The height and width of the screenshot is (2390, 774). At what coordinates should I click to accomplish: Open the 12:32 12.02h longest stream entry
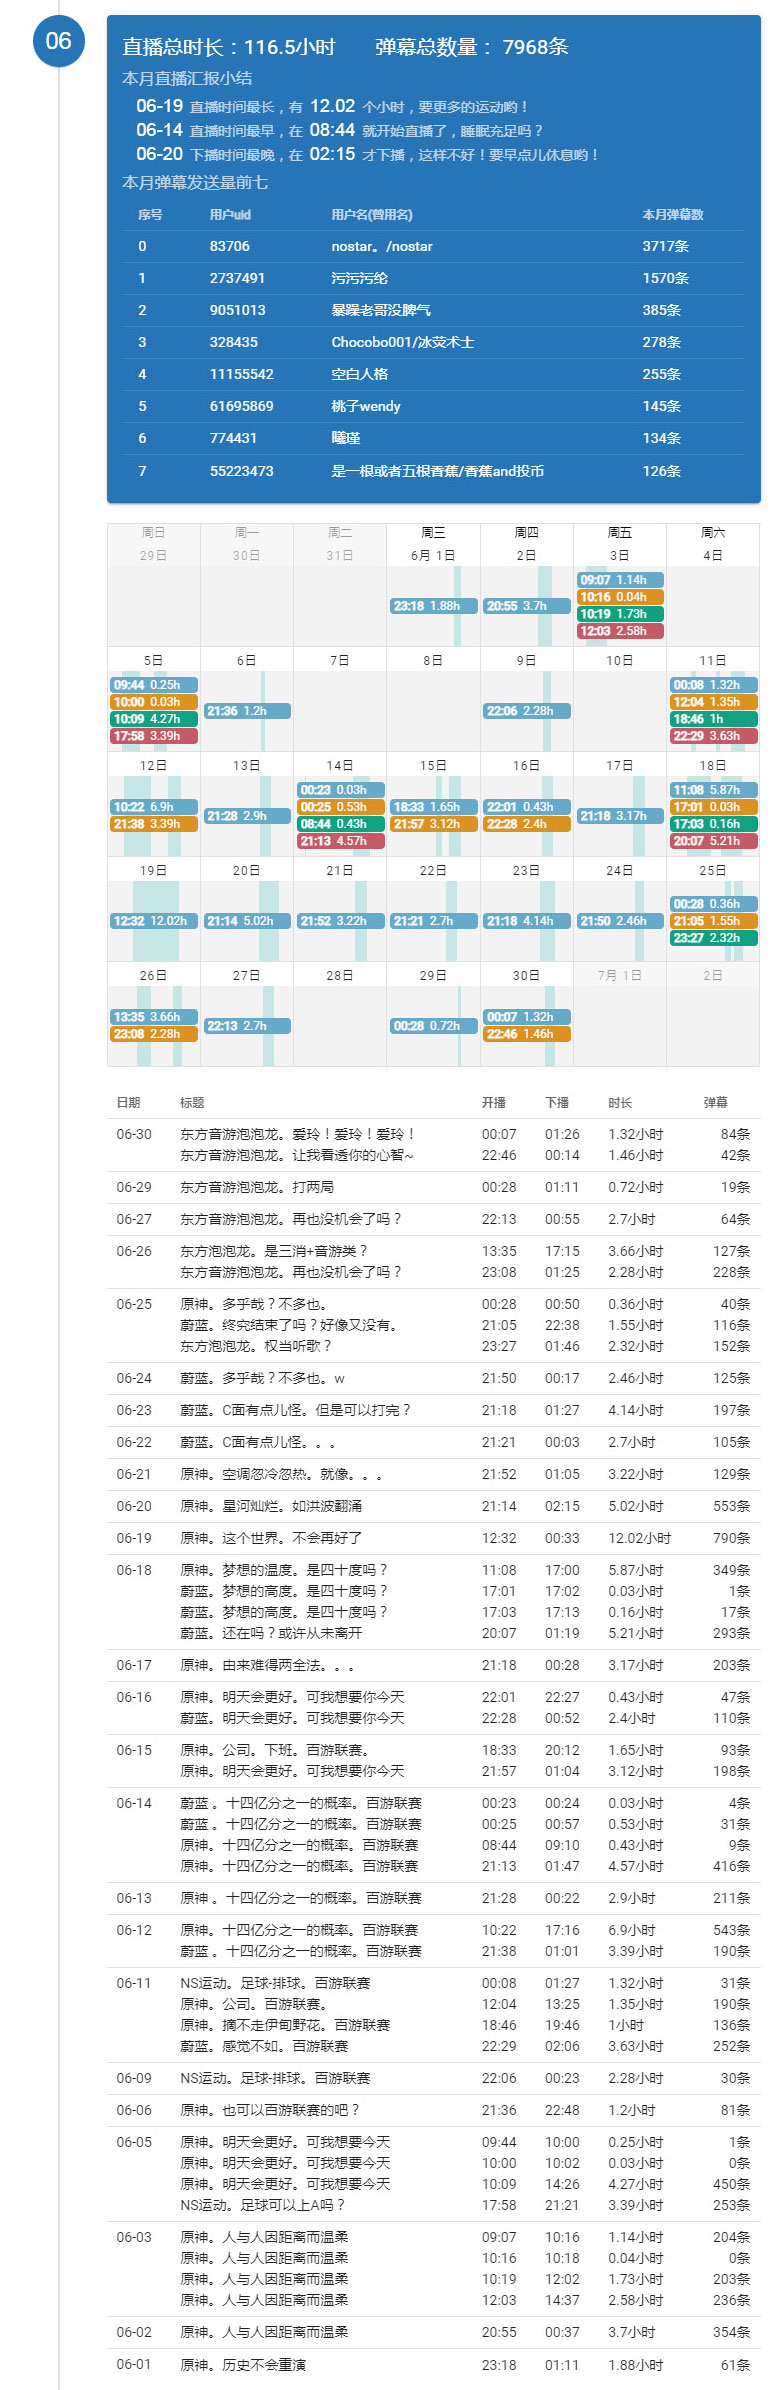154,921
